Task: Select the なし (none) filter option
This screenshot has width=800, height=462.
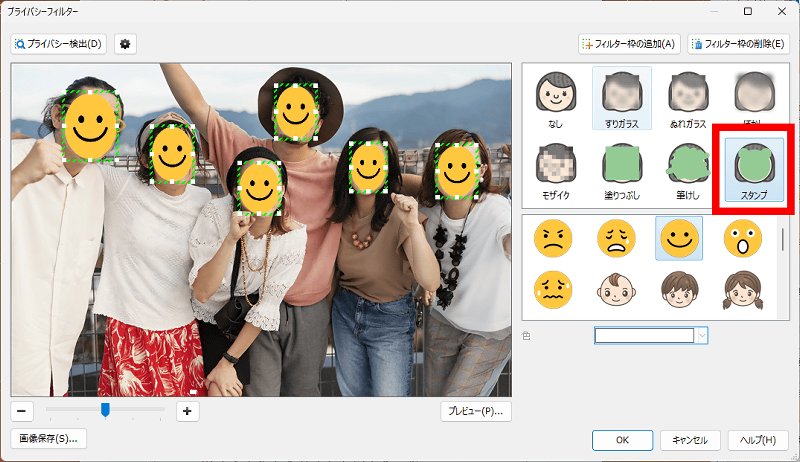Action: click(x=553, y=100)
